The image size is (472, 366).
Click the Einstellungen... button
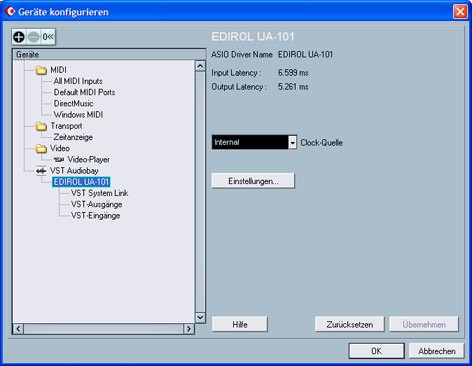(253, 181)
